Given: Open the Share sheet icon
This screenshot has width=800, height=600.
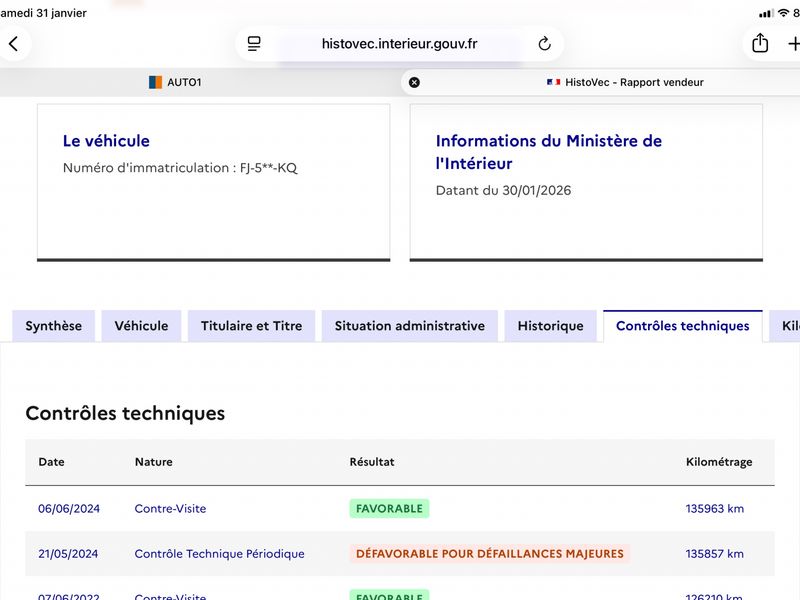Looking at the screenshot, I should click(x=760, y=44).
